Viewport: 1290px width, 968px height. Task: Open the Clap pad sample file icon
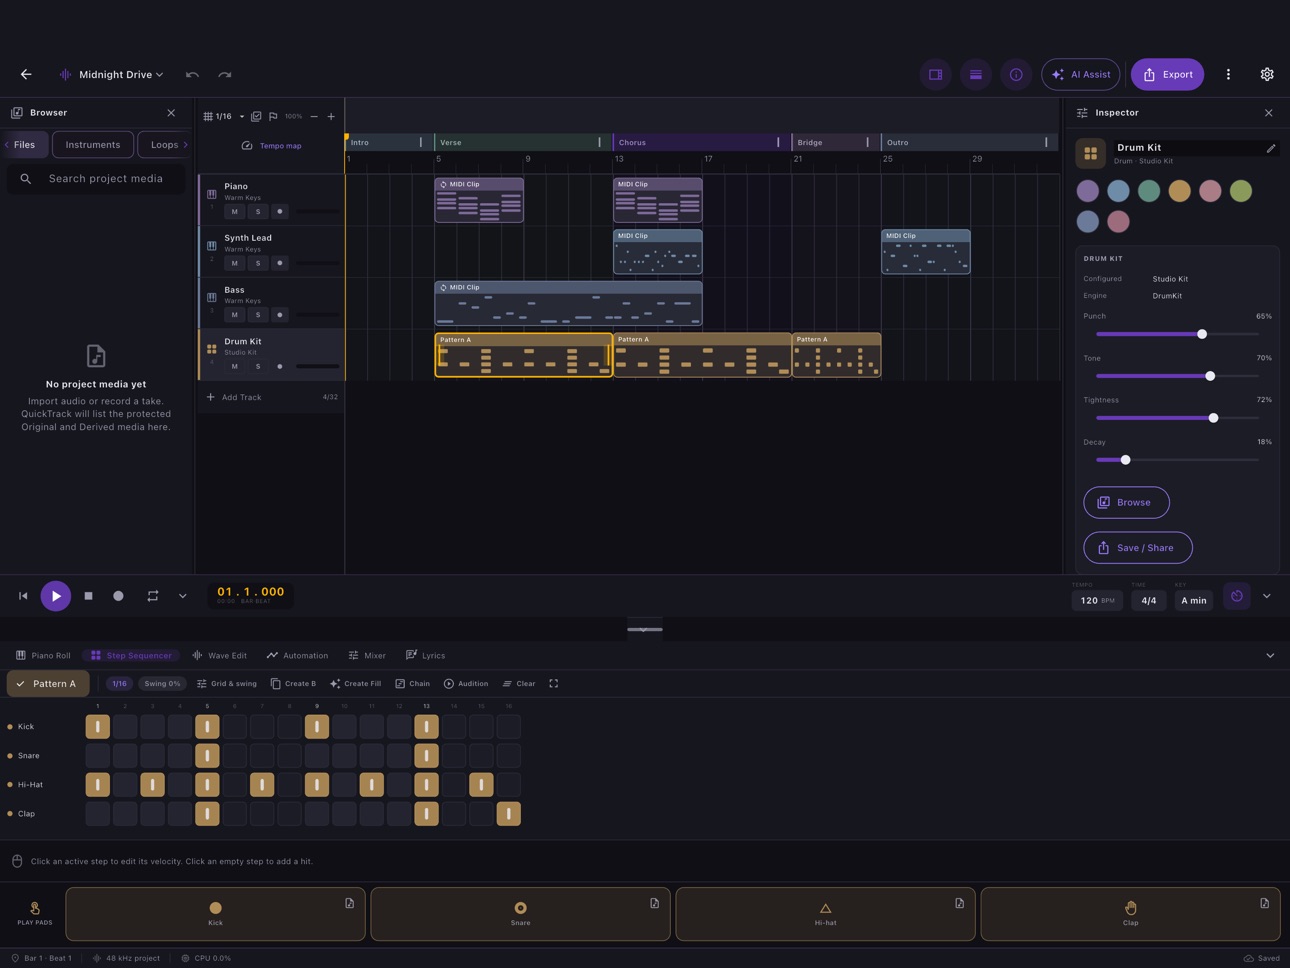(x=1265, y=903)
